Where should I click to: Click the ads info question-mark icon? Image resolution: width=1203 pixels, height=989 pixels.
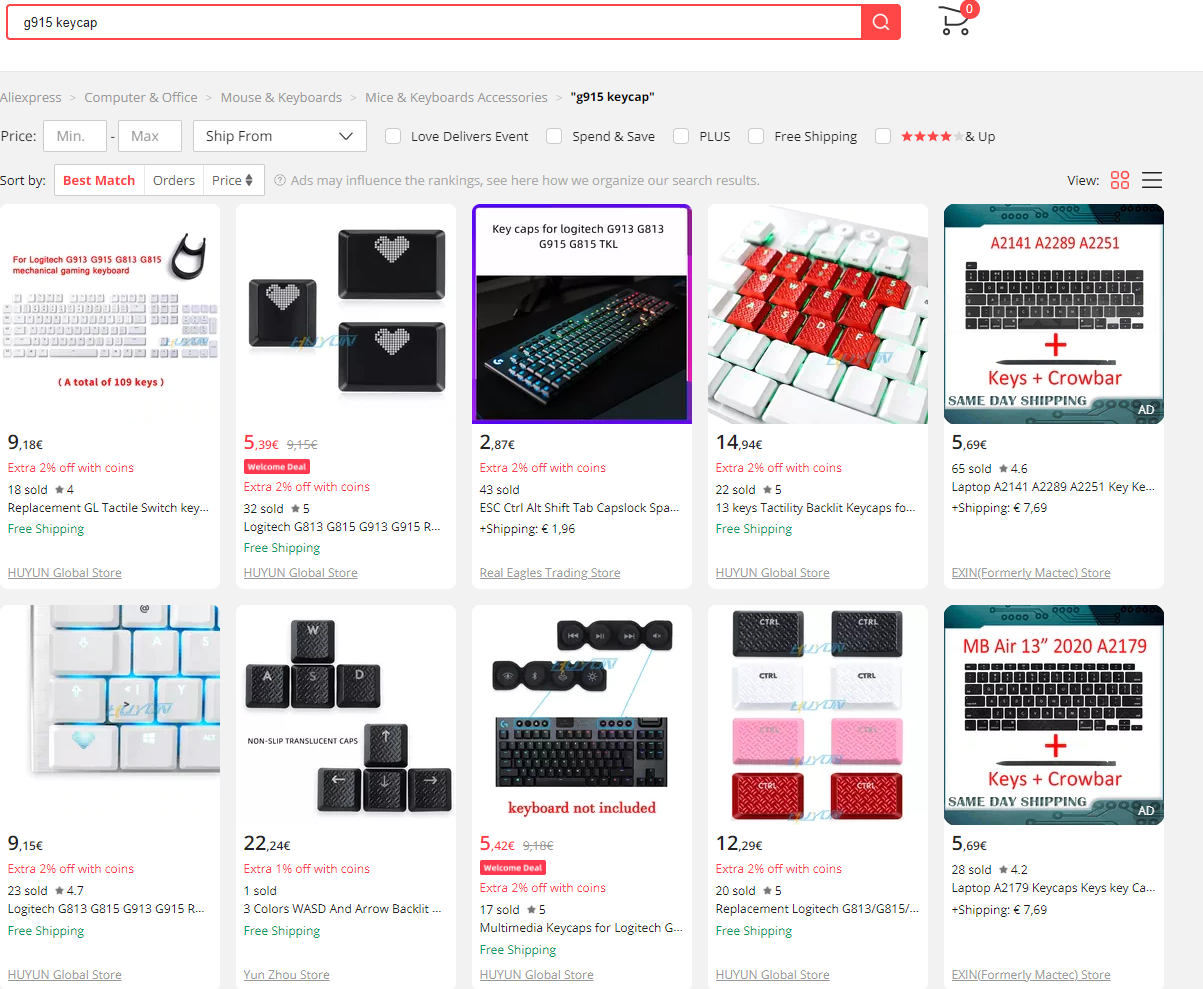coord(280,181)
